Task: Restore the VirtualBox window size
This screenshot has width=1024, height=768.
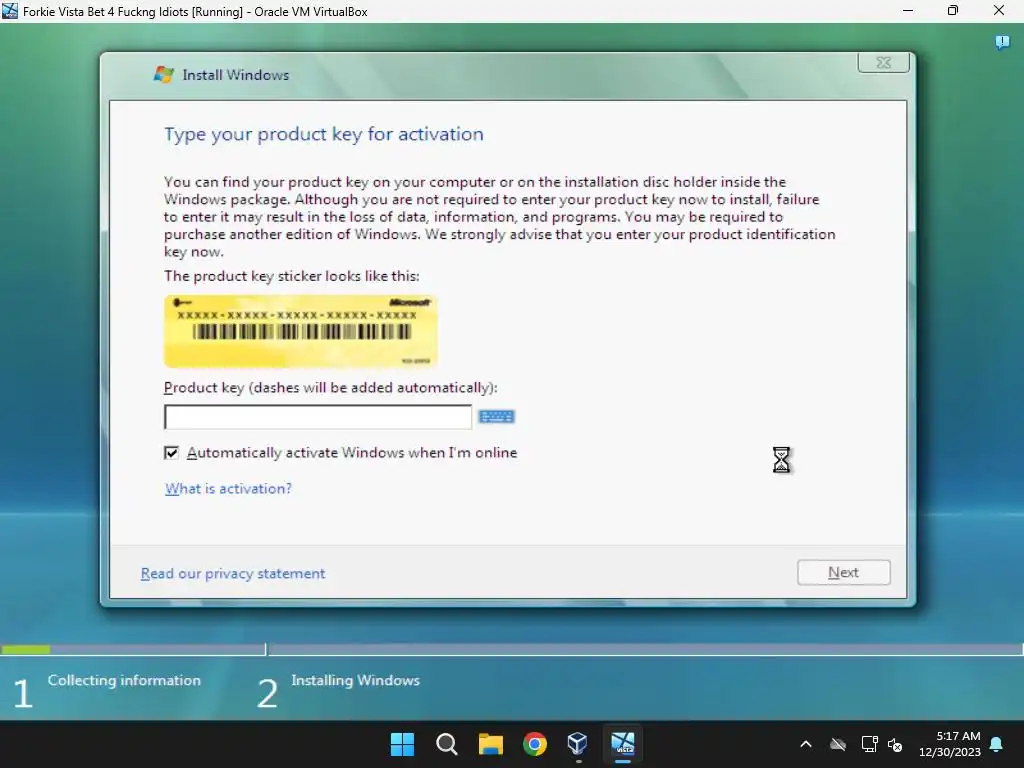Action: click(x=953, y=10)
